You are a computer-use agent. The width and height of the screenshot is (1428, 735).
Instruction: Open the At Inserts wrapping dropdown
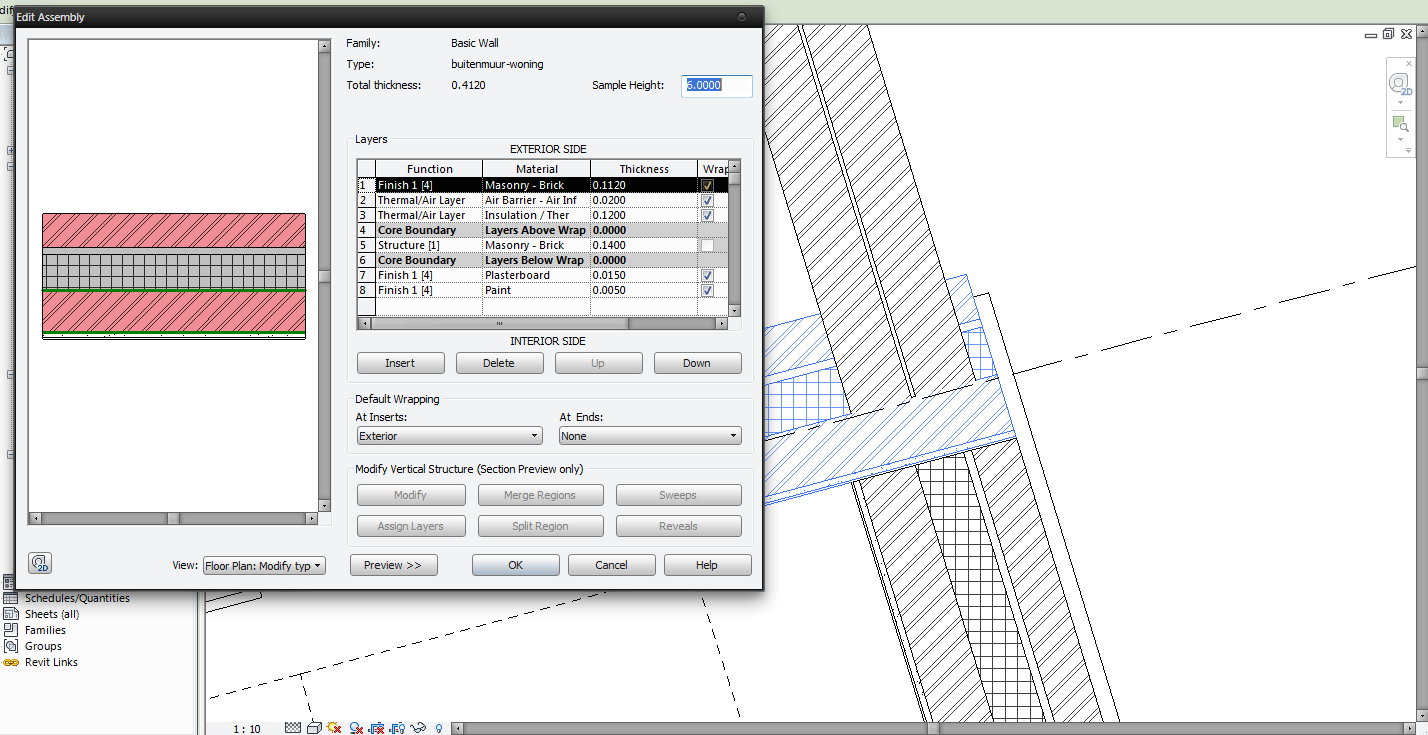[x=449, y=436]
